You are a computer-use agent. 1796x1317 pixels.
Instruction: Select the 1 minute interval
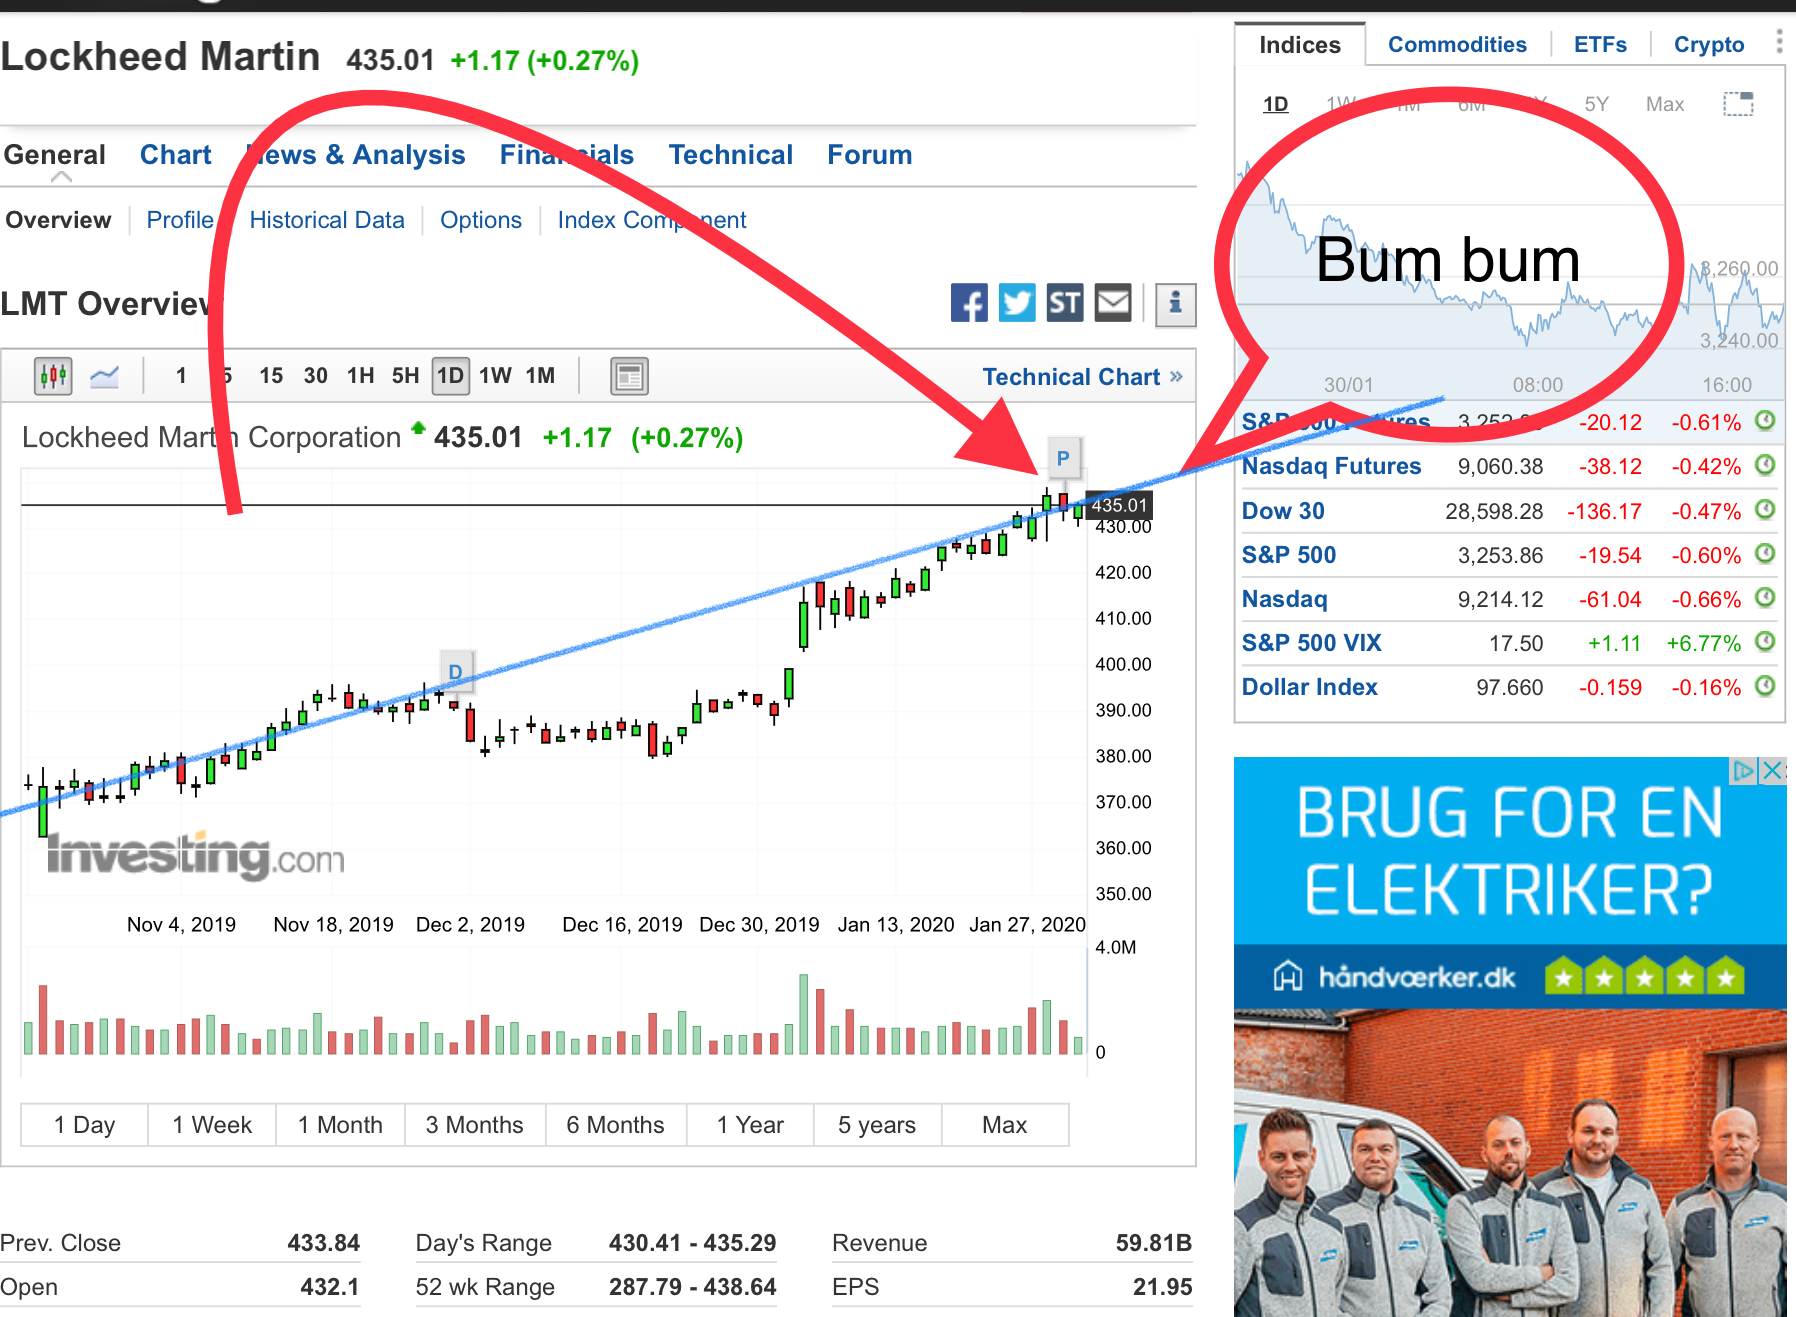pyautogui.click(x=181, y=376)
